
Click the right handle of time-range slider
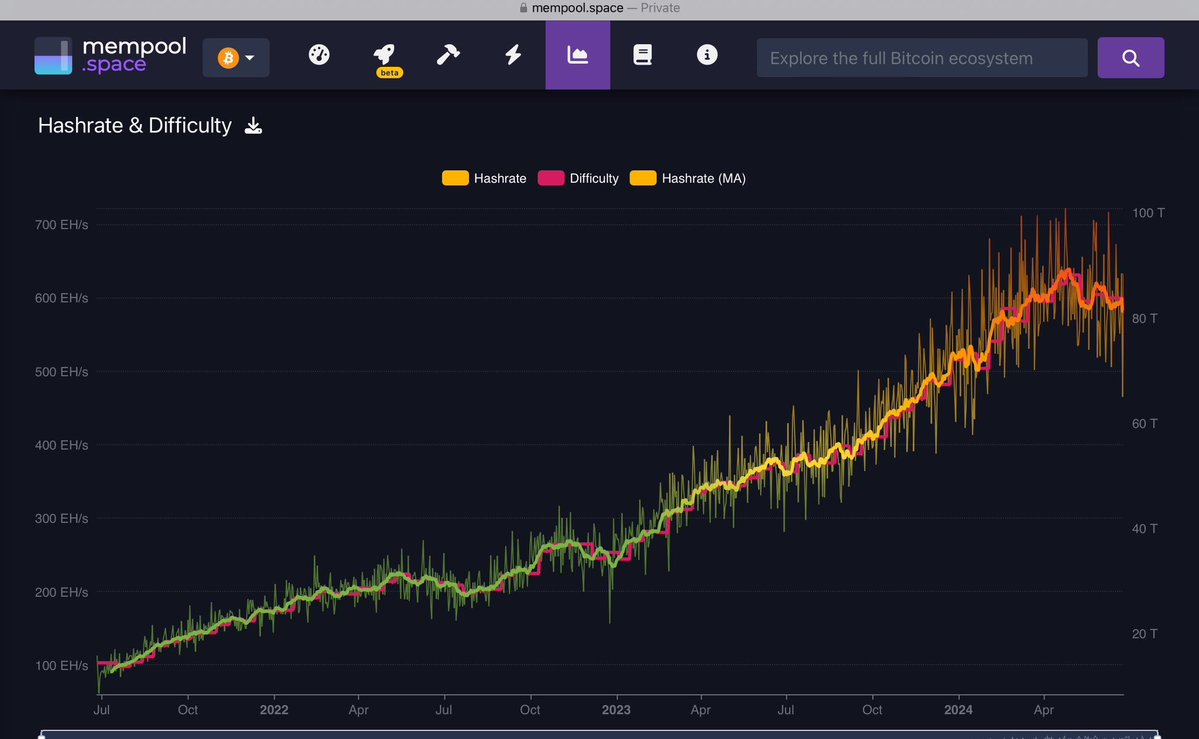[x=1157, y=735]
